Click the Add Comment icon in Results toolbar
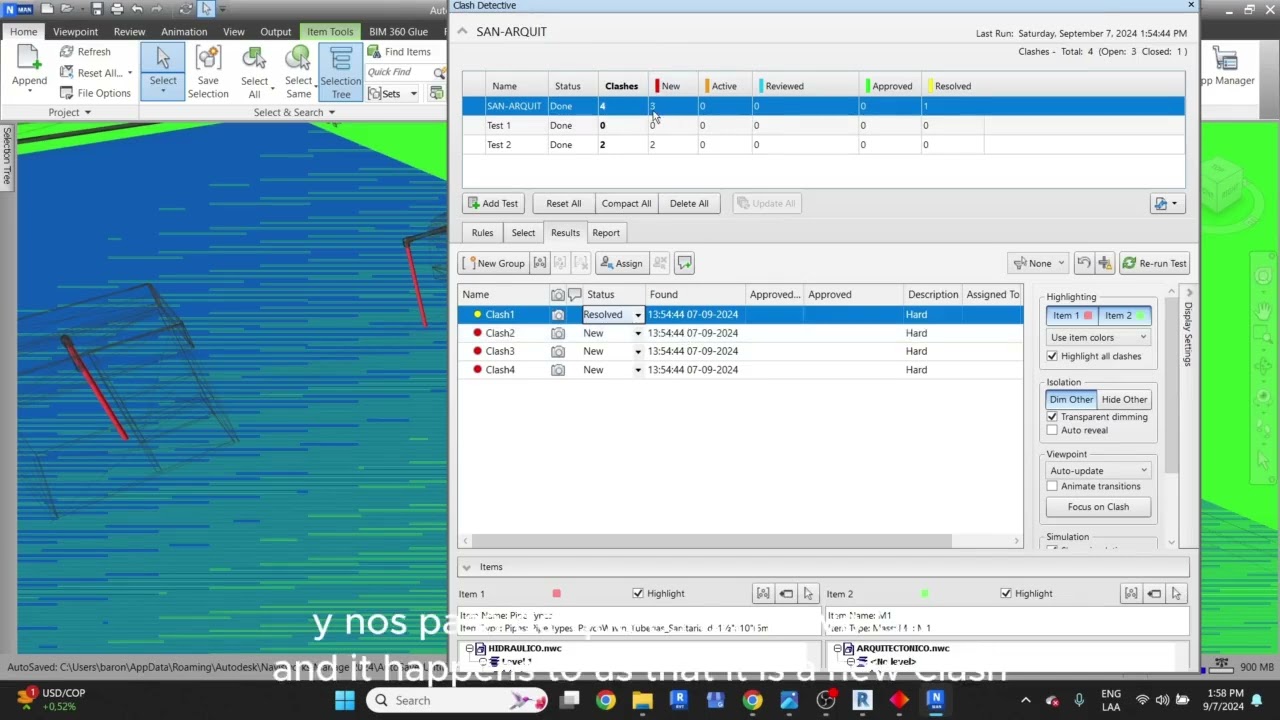This screenshot has height=720, width=1280. click(684, 263)
